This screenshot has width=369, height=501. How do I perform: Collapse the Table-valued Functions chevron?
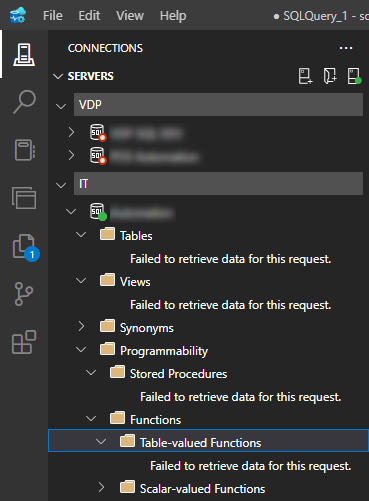click(101, 441)
